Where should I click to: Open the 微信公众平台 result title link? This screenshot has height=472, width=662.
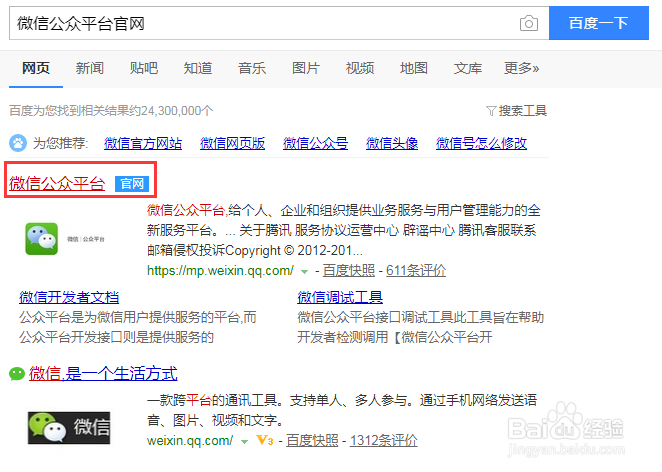[57, 184]
